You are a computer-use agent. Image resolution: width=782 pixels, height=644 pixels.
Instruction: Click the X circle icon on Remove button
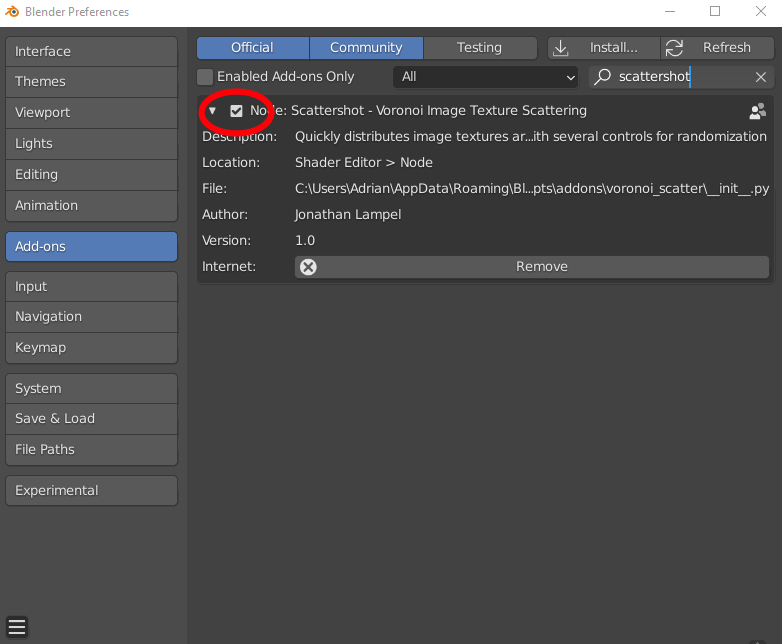coord(308,267)
